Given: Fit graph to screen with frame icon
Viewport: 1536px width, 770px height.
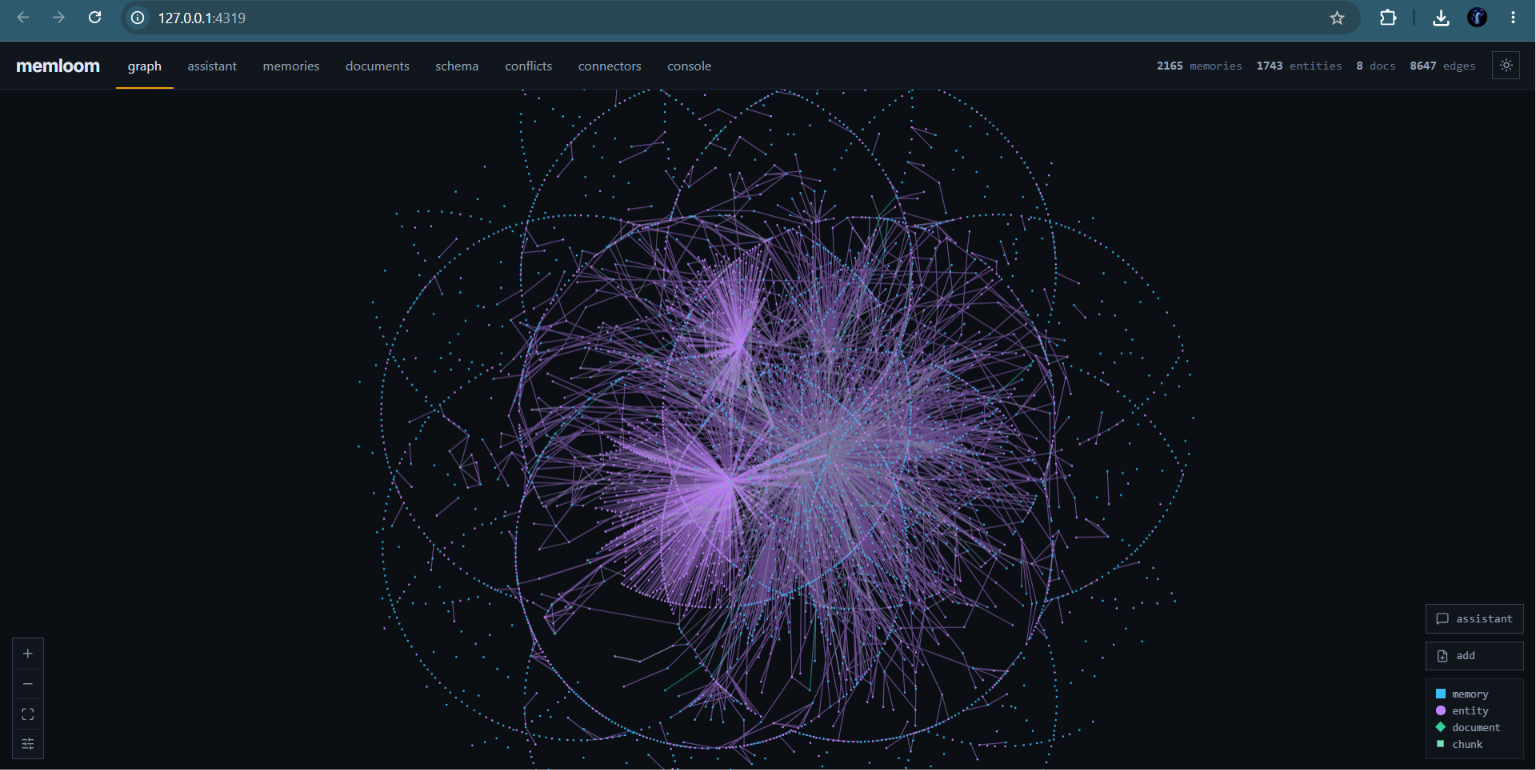Looking at the screenshot, I should pos(28,714).
